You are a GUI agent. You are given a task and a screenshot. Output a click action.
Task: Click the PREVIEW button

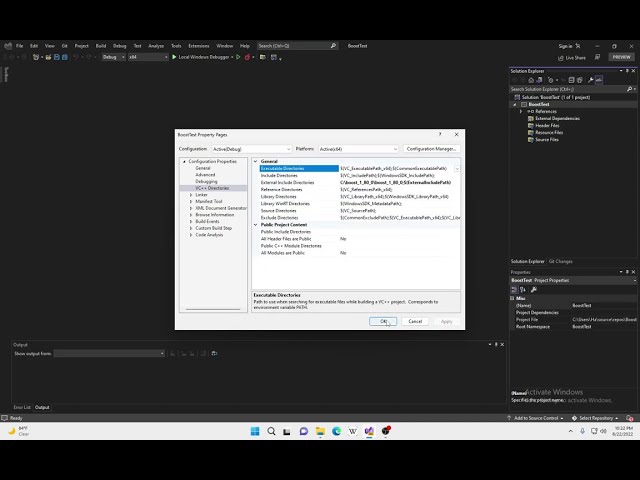622,57
